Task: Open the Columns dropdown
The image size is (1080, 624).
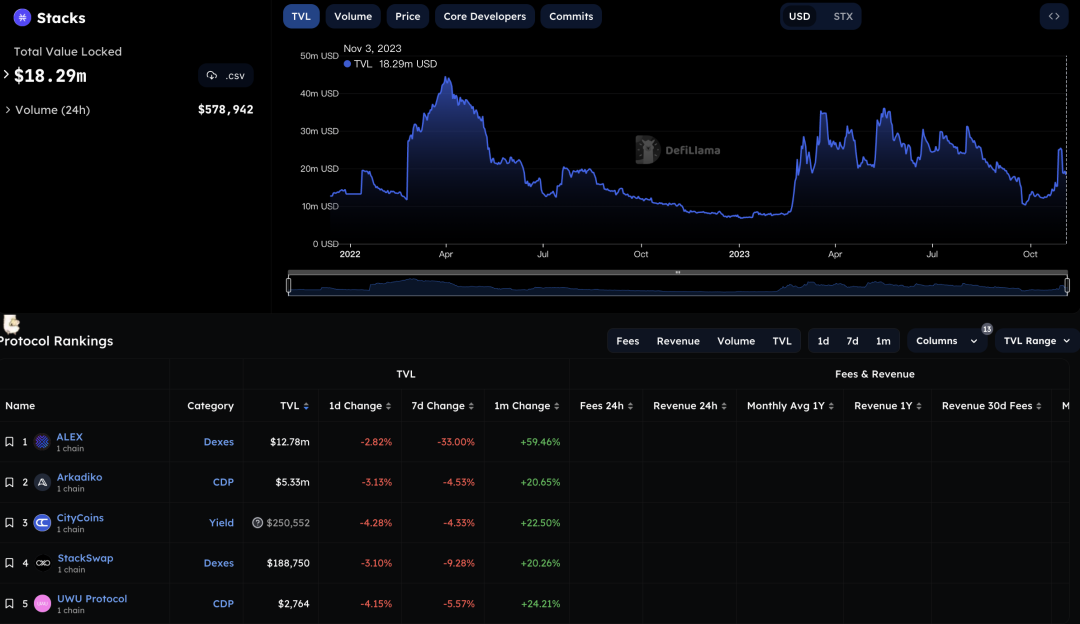Action: click(945, 341)
